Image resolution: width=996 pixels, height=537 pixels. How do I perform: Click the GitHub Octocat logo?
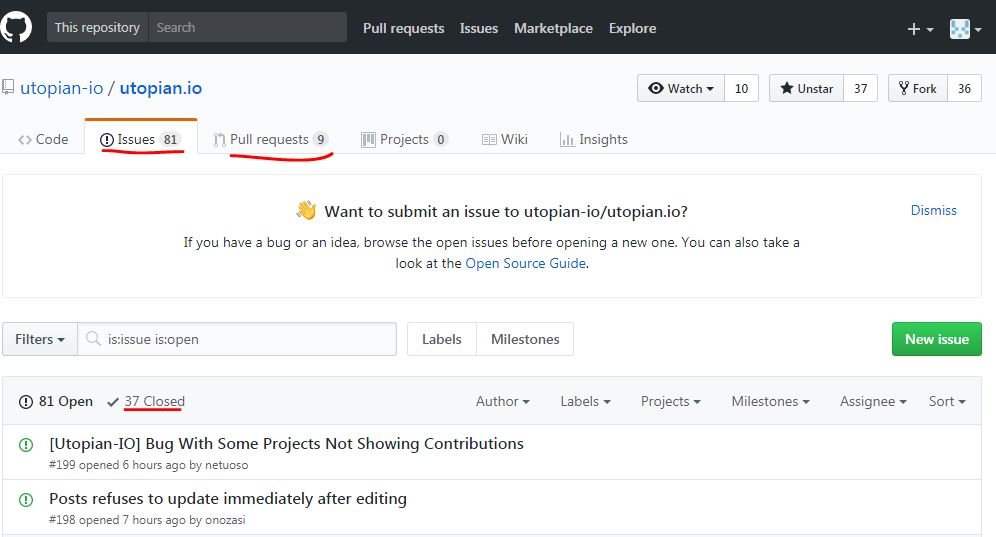tap(16, 27)
